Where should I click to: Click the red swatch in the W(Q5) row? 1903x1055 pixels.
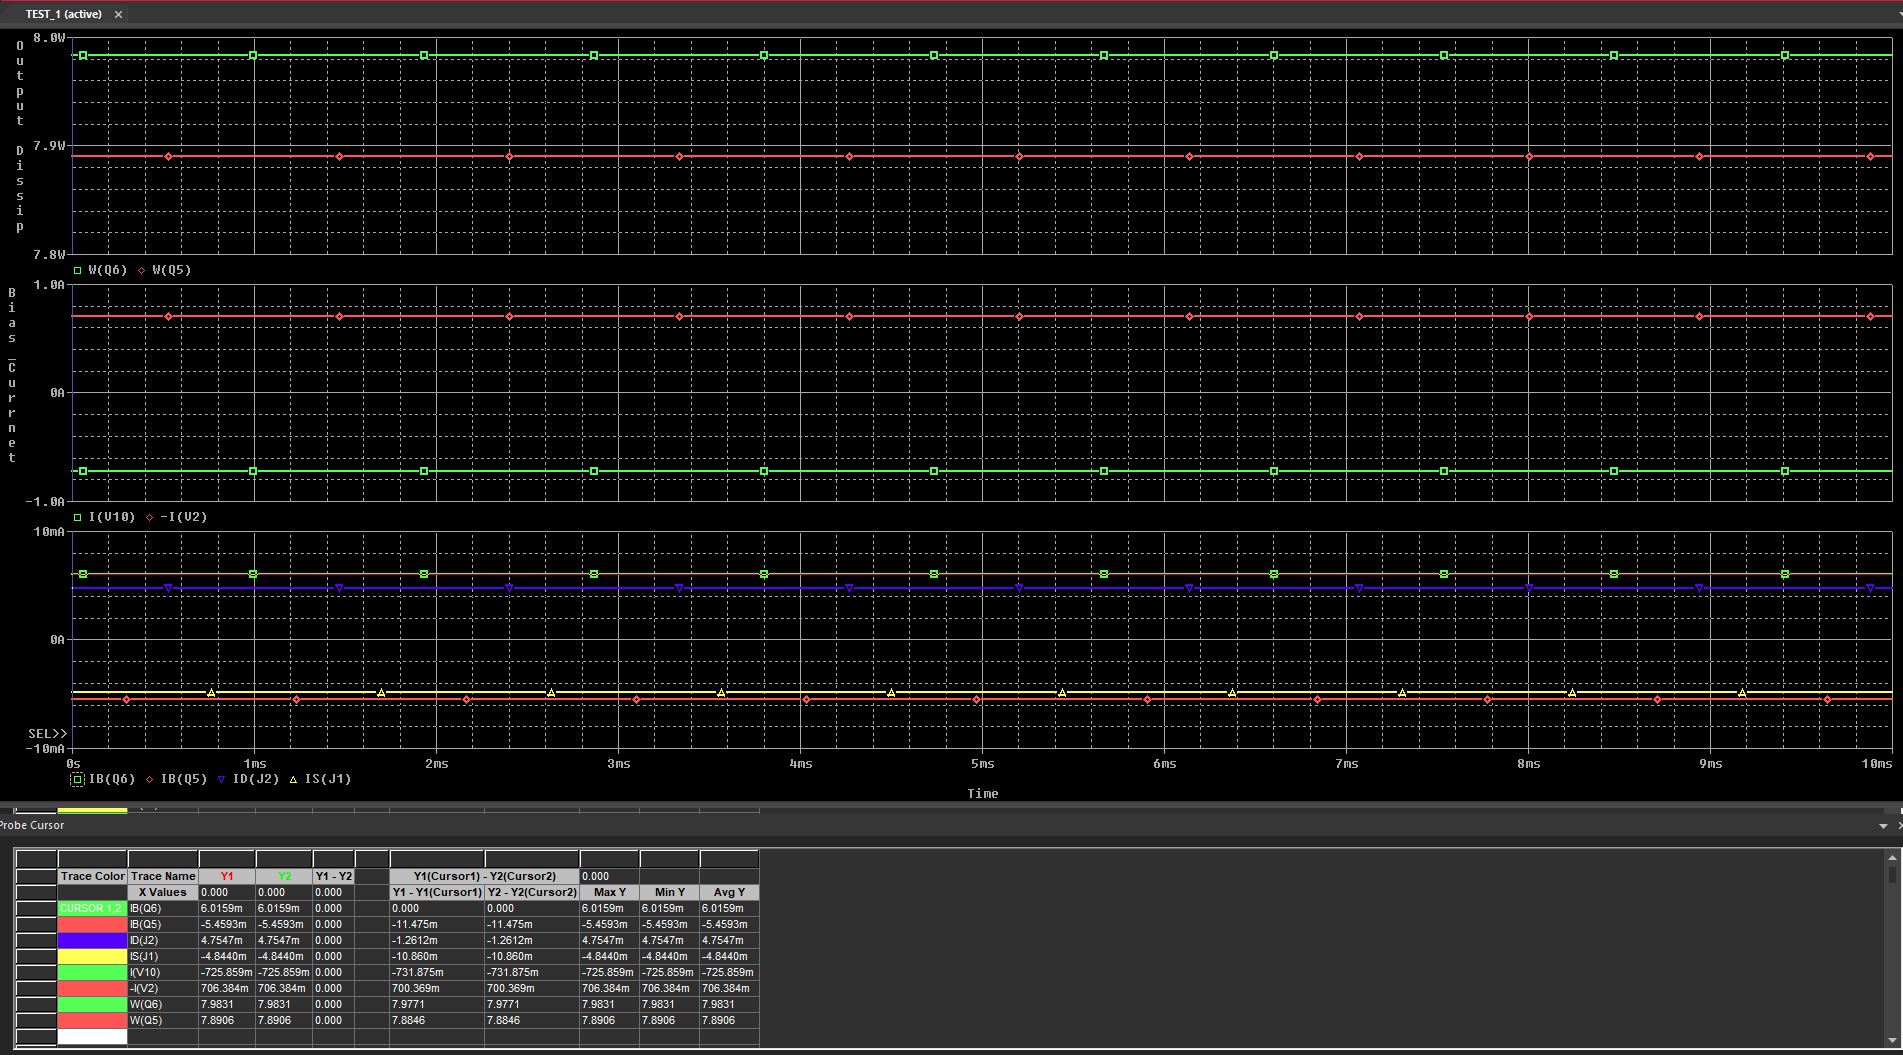tap(93, 1020)
